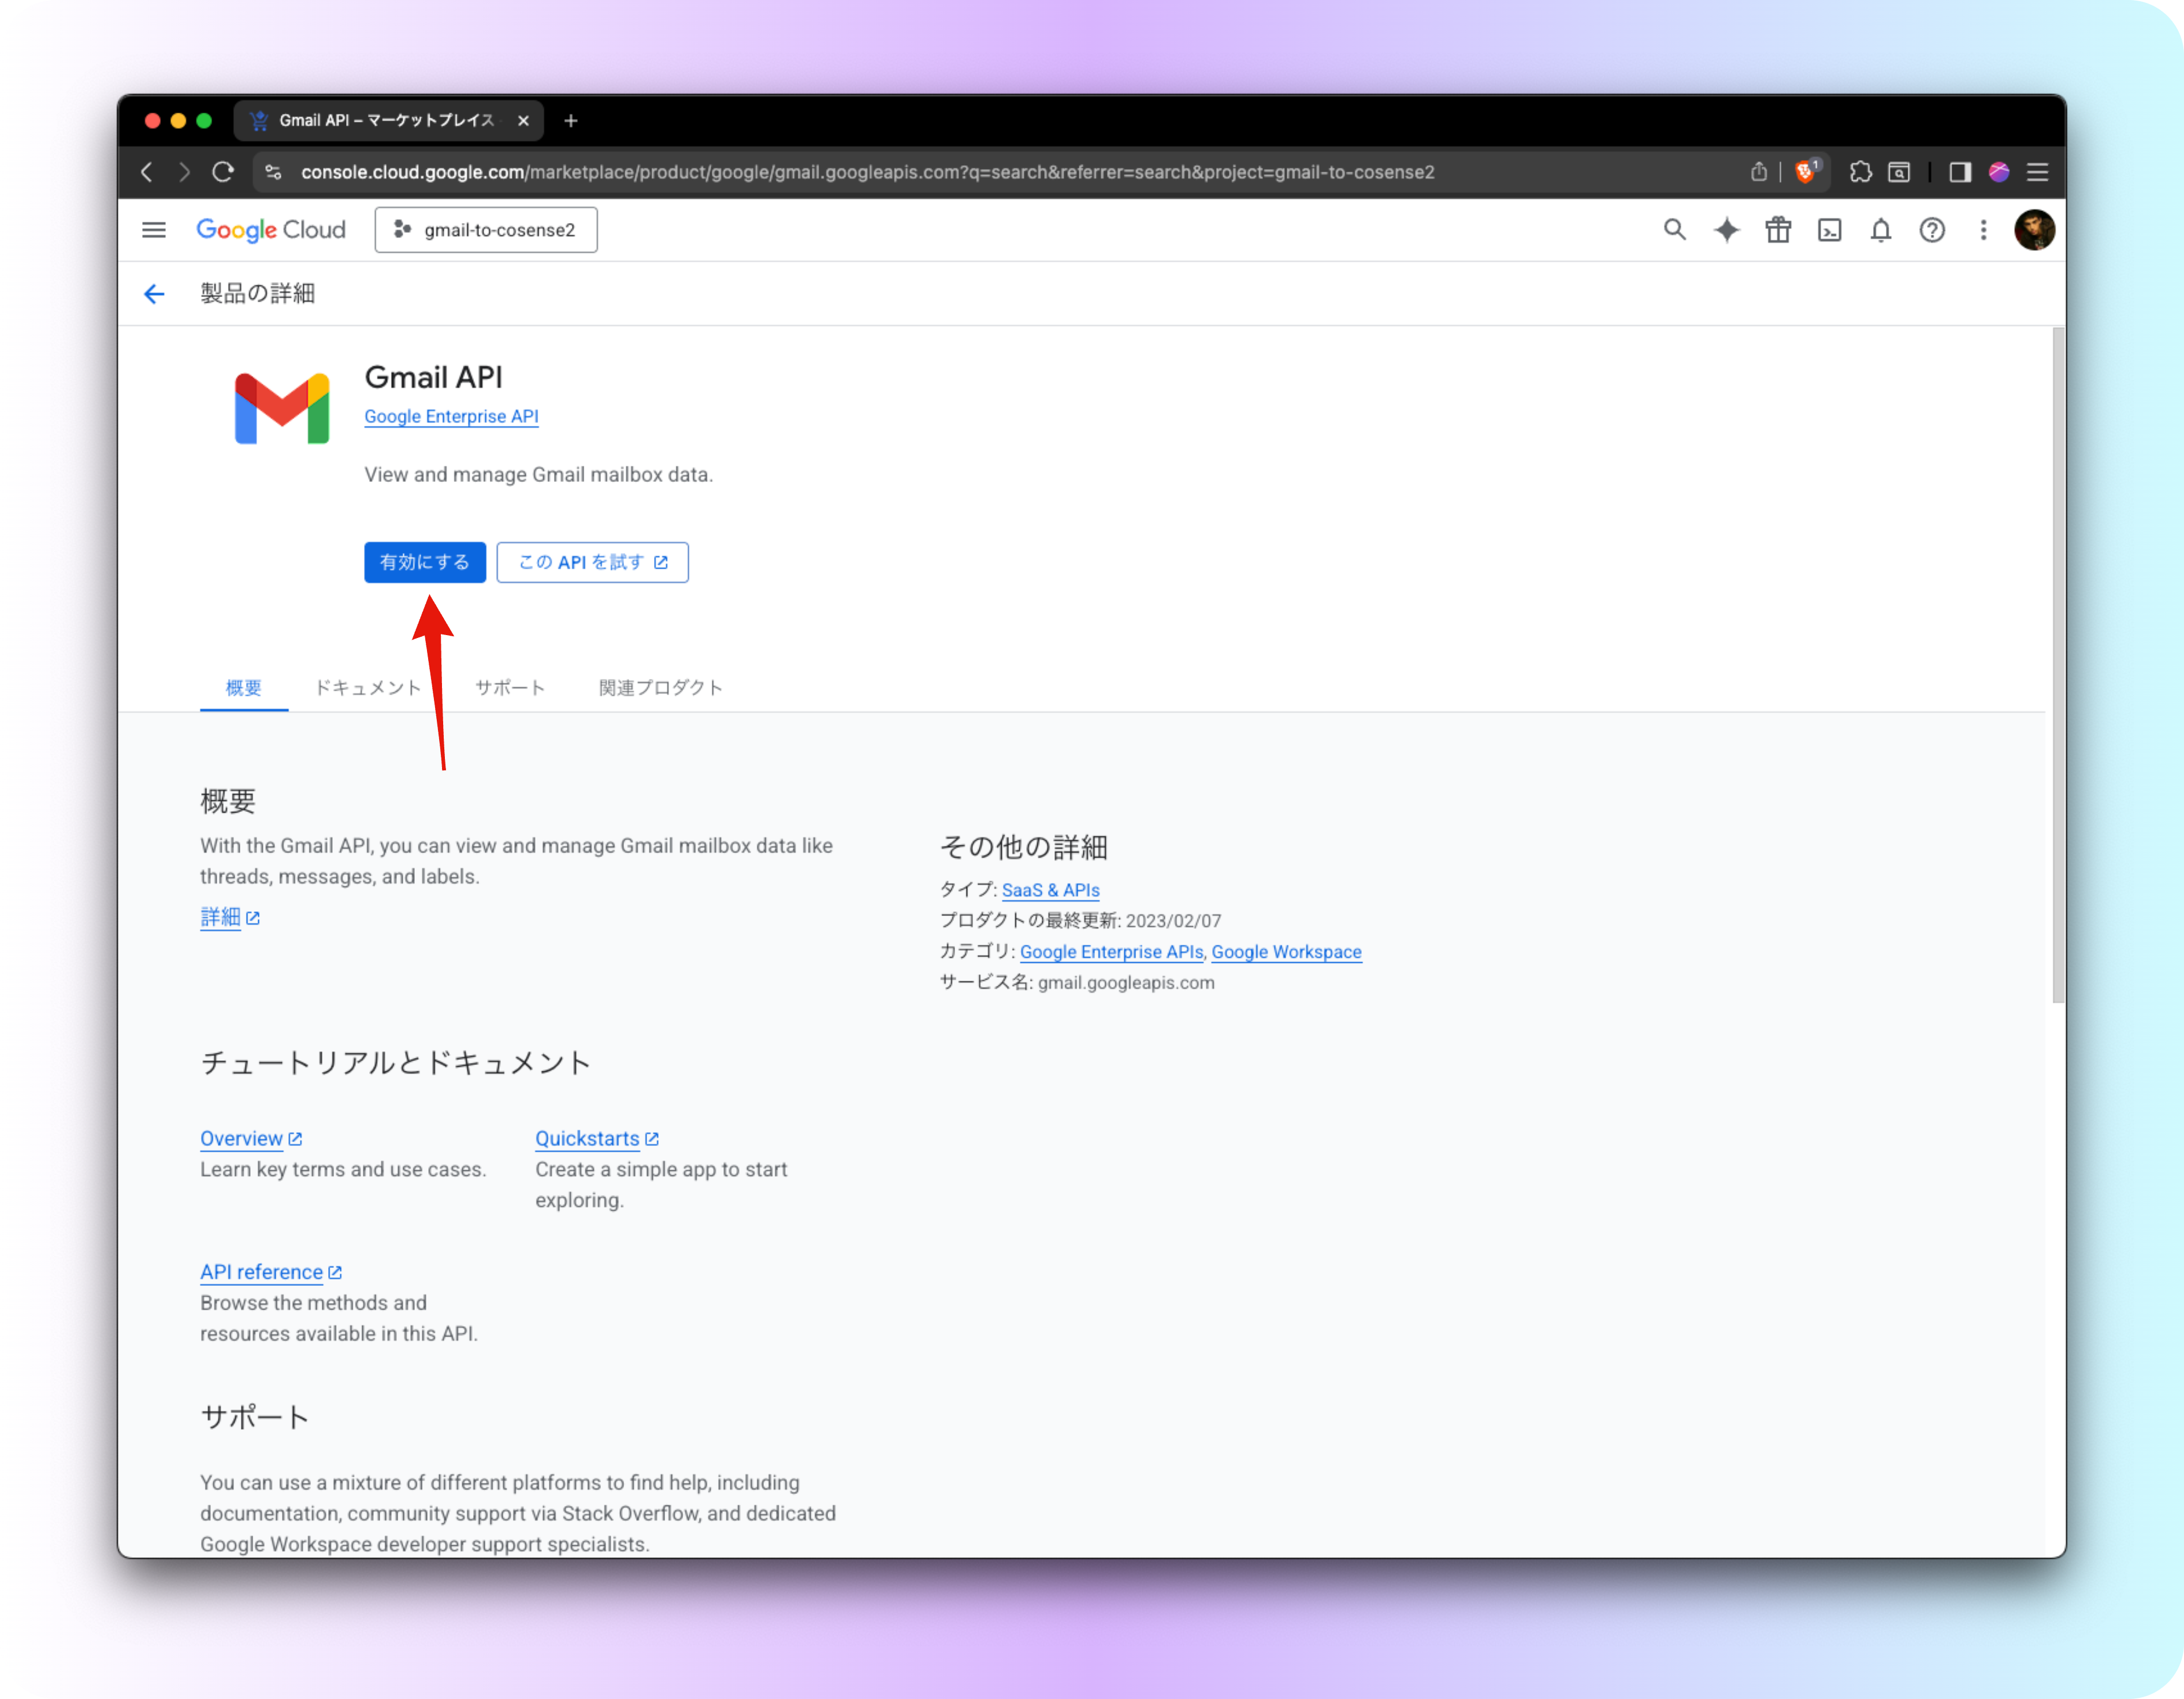Click the この API を試す button

tap(593, 562)
